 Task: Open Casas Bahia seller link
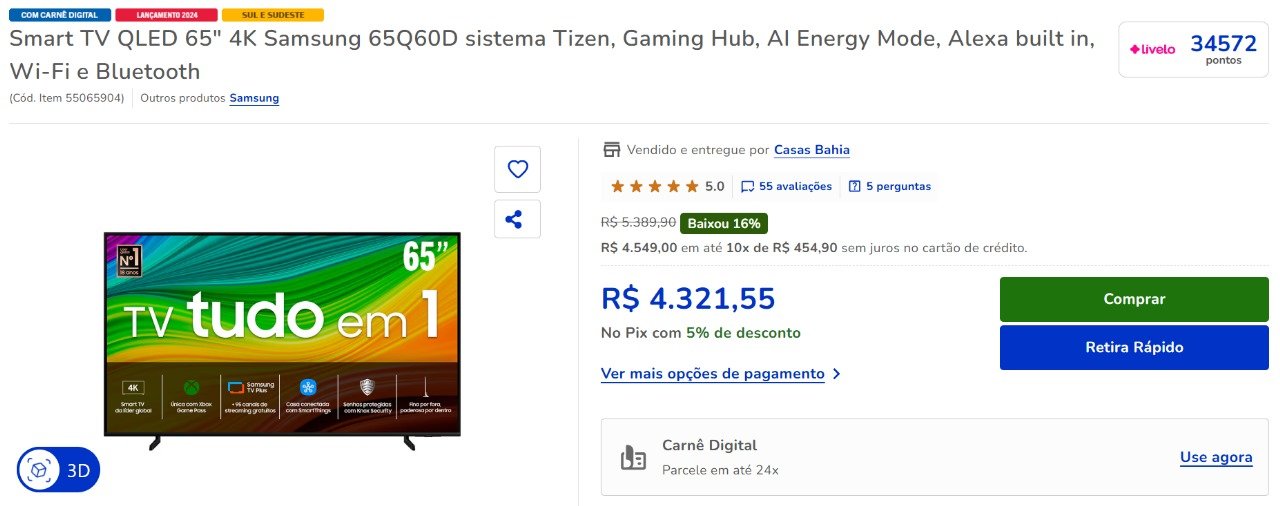click(x=812, y=150)
